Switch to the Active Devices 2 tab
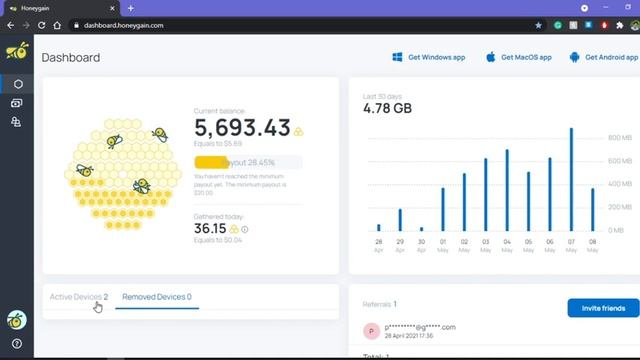The height and width of the screenshot is (360, 640). [79, 297]
